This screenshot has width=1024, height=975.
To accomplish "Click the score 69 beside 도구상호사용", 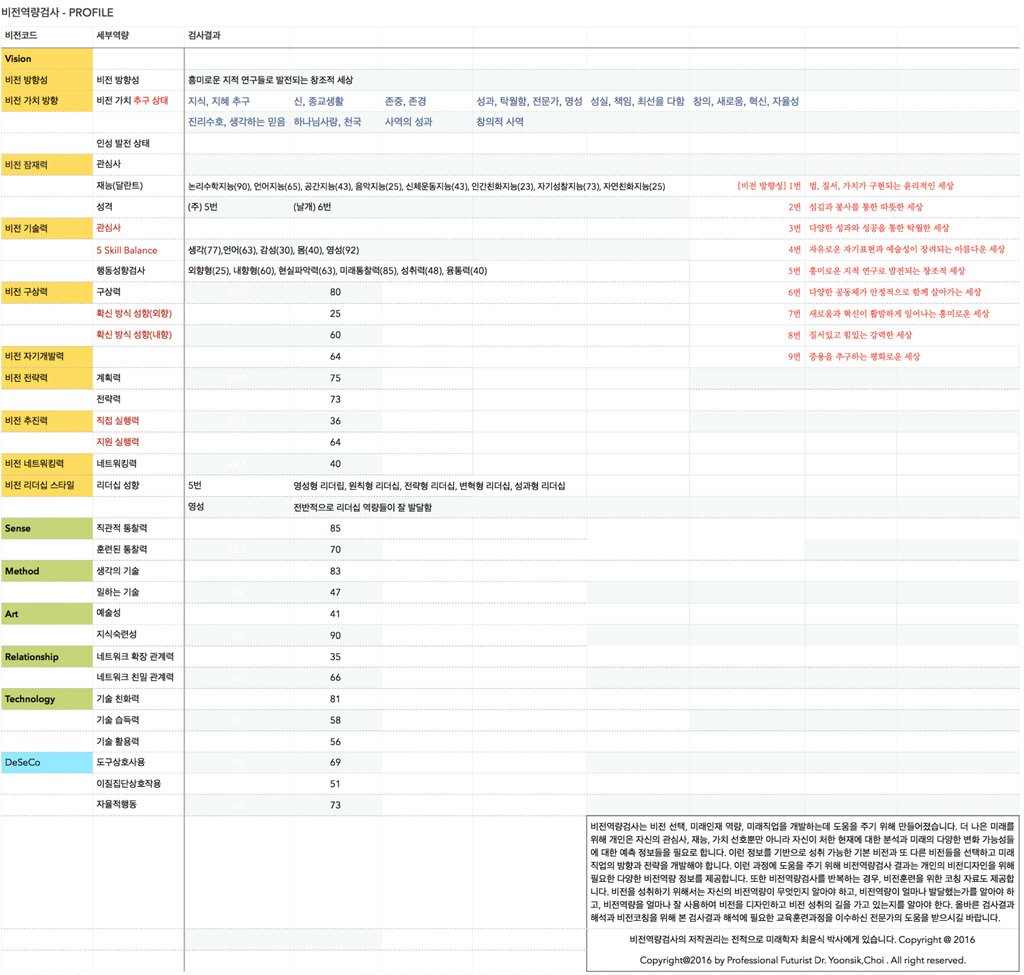I will tap(335, 763).
